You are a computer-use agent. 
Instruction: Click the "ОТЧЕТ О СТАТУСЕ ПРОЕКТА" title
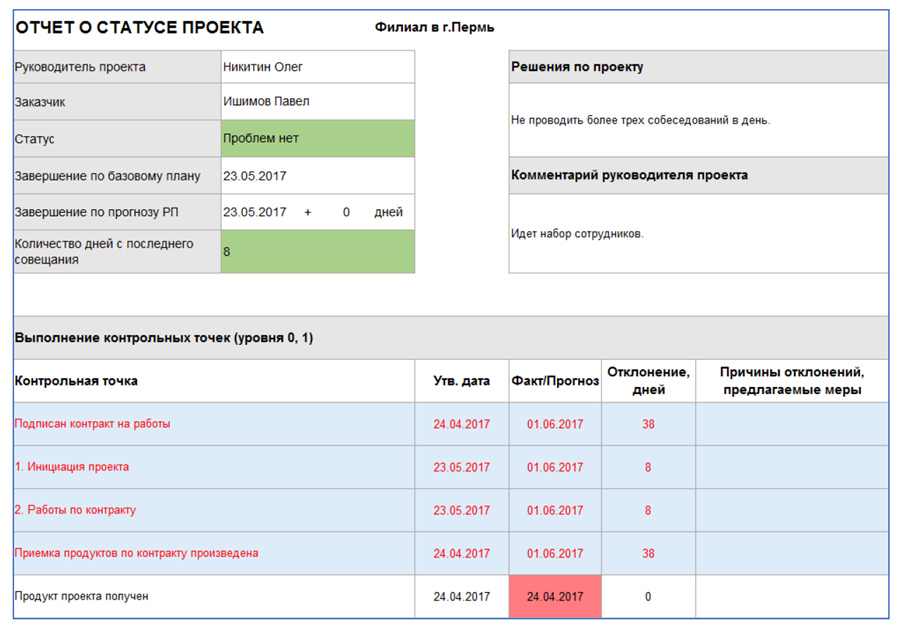139,28
